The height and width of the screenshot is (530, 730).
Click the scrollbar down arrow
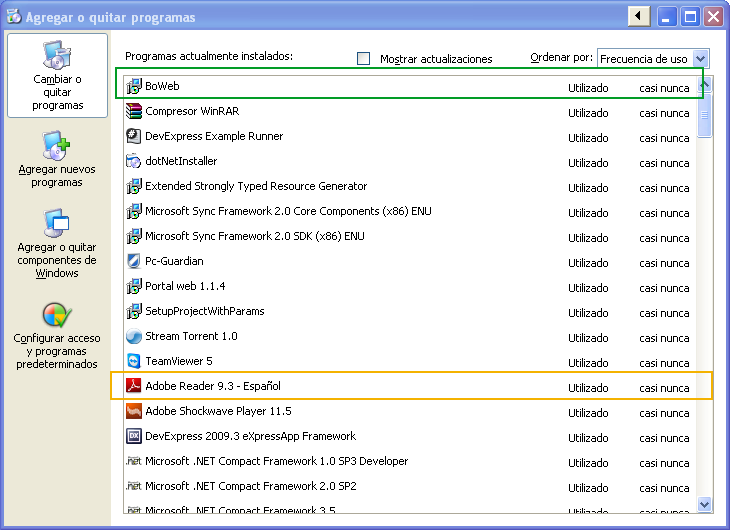click(x=704, y=505)
